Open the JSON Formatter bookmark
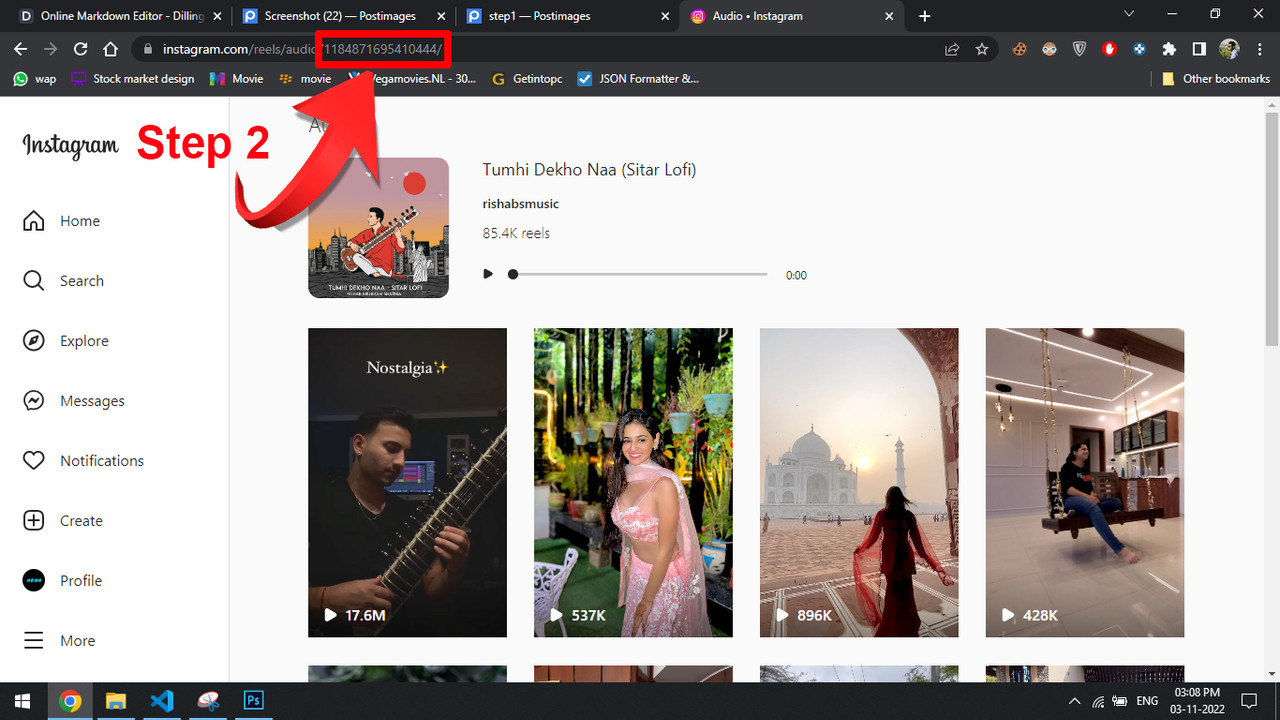Image resolution: width=1280 pixels, height=720 pixels. point(639,79)
